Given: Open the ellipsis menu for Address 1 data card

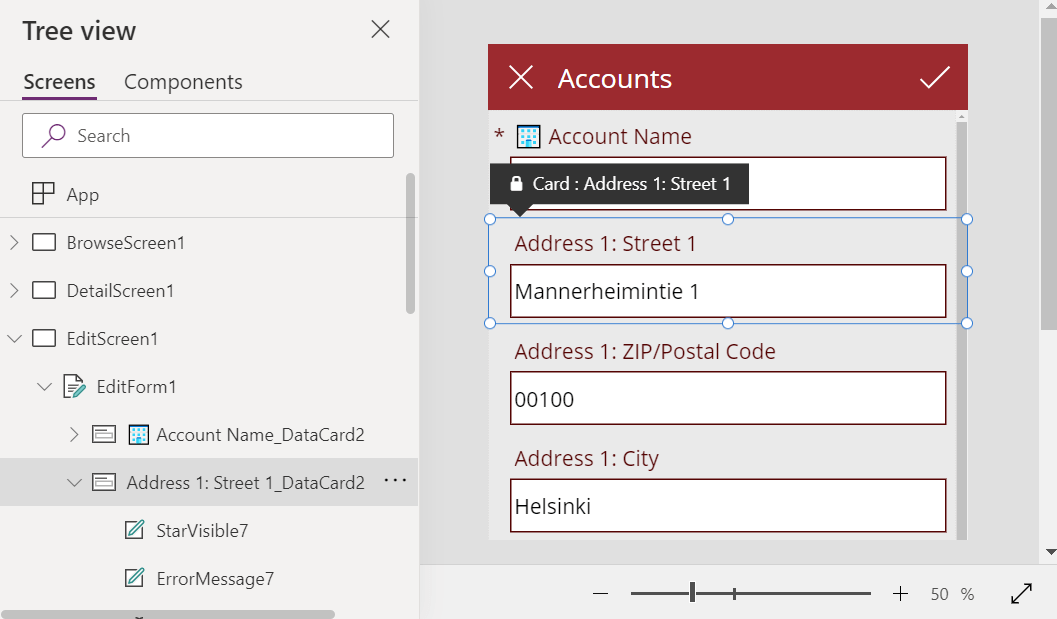Looking at the screenshot, I should click(x=395, y=481).
